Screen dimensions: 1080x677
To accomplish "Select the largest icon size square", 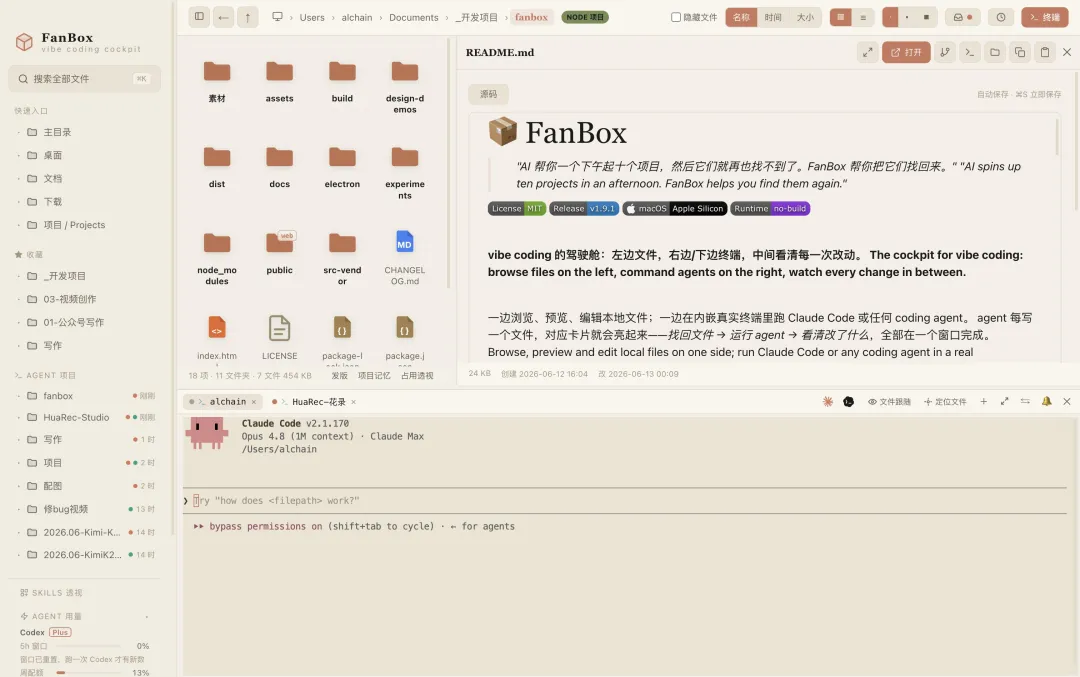I will pyautogui.click(x=926, y=17).
